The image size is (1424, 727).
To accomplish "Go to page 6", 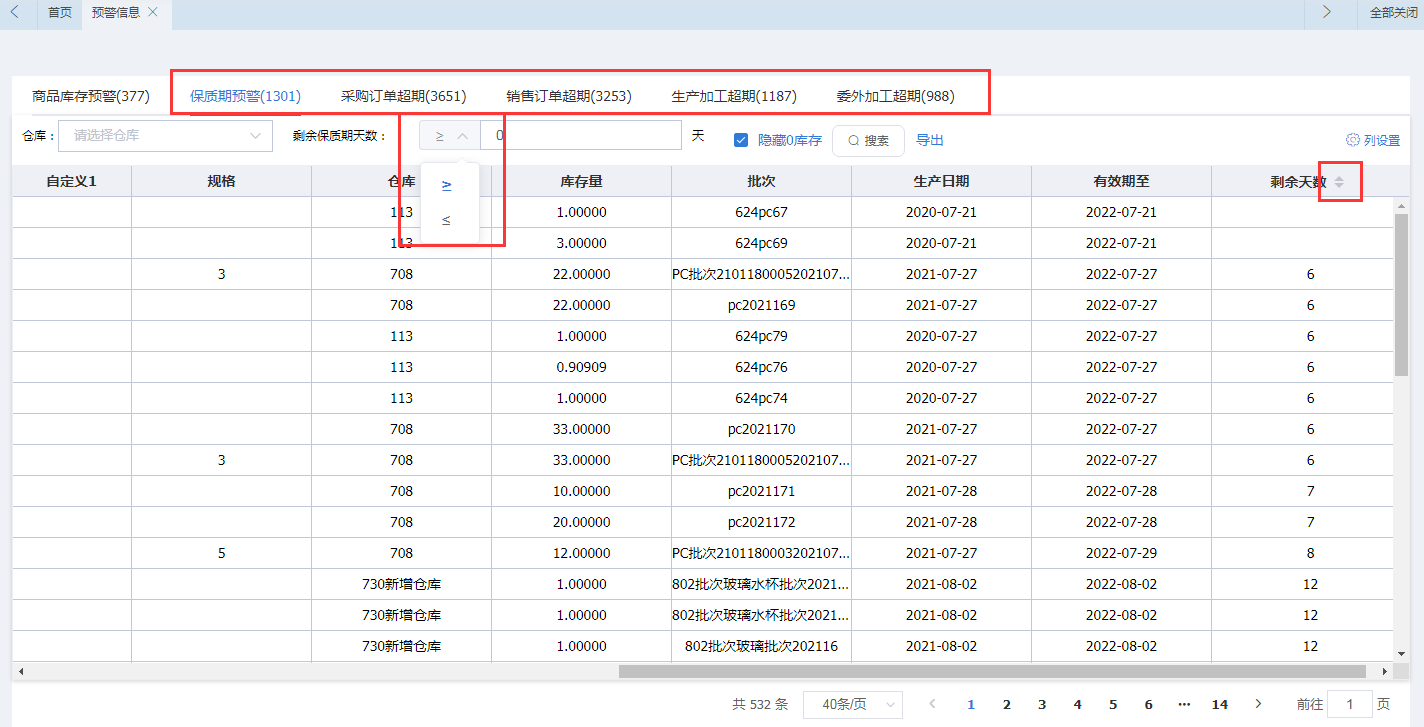I will 1148,705.
